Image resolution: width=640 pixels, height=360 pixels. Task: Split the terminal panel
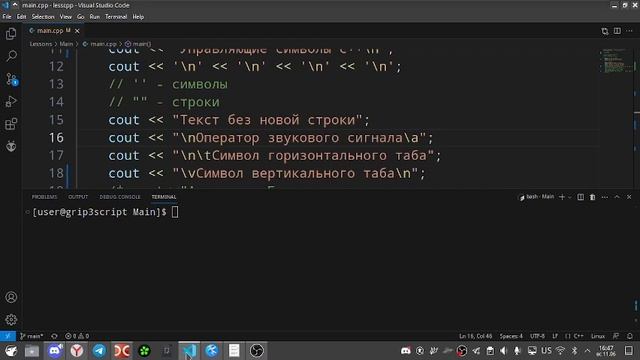pyautogui.click(x=580, y=197)
